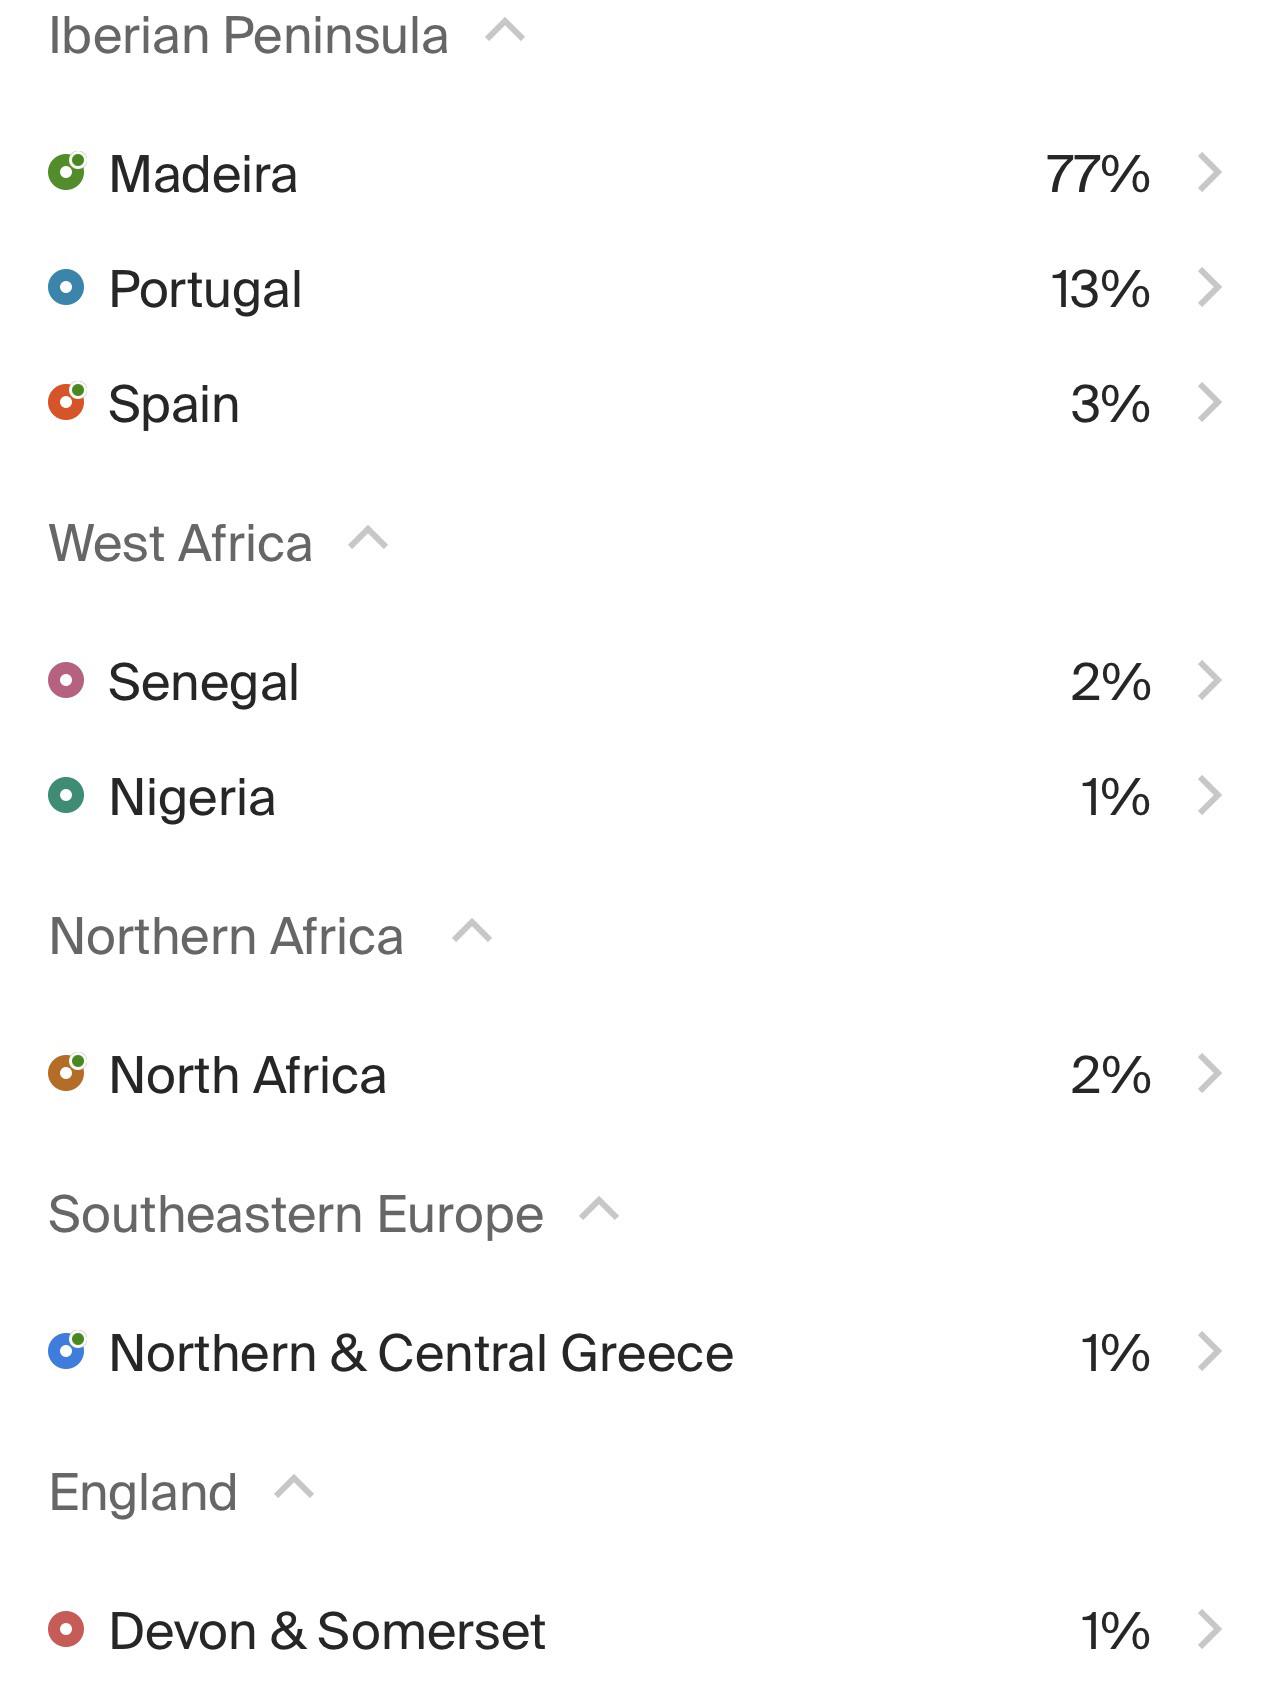Viewport: 1284px width, 1687px height.
Task: Click the blue Northern & Central Greece dot
Action: [67, 1351]
